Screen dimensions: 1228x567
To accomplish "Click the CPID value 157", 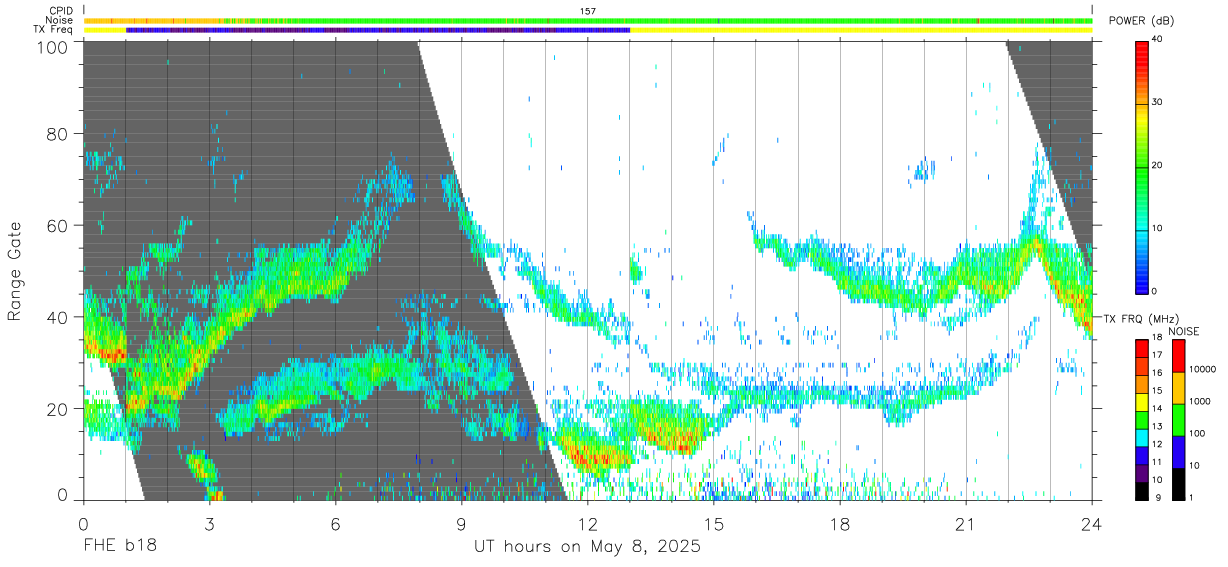I will (x=588, y=10).
